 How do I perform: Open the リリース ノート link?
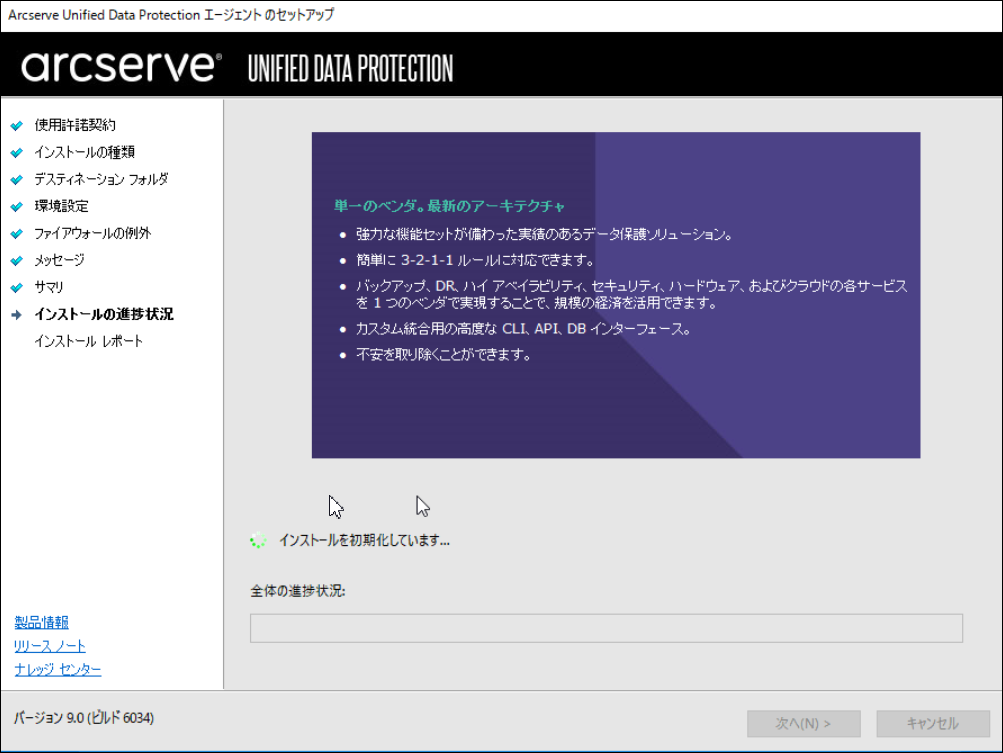click(x=50, y=646)
